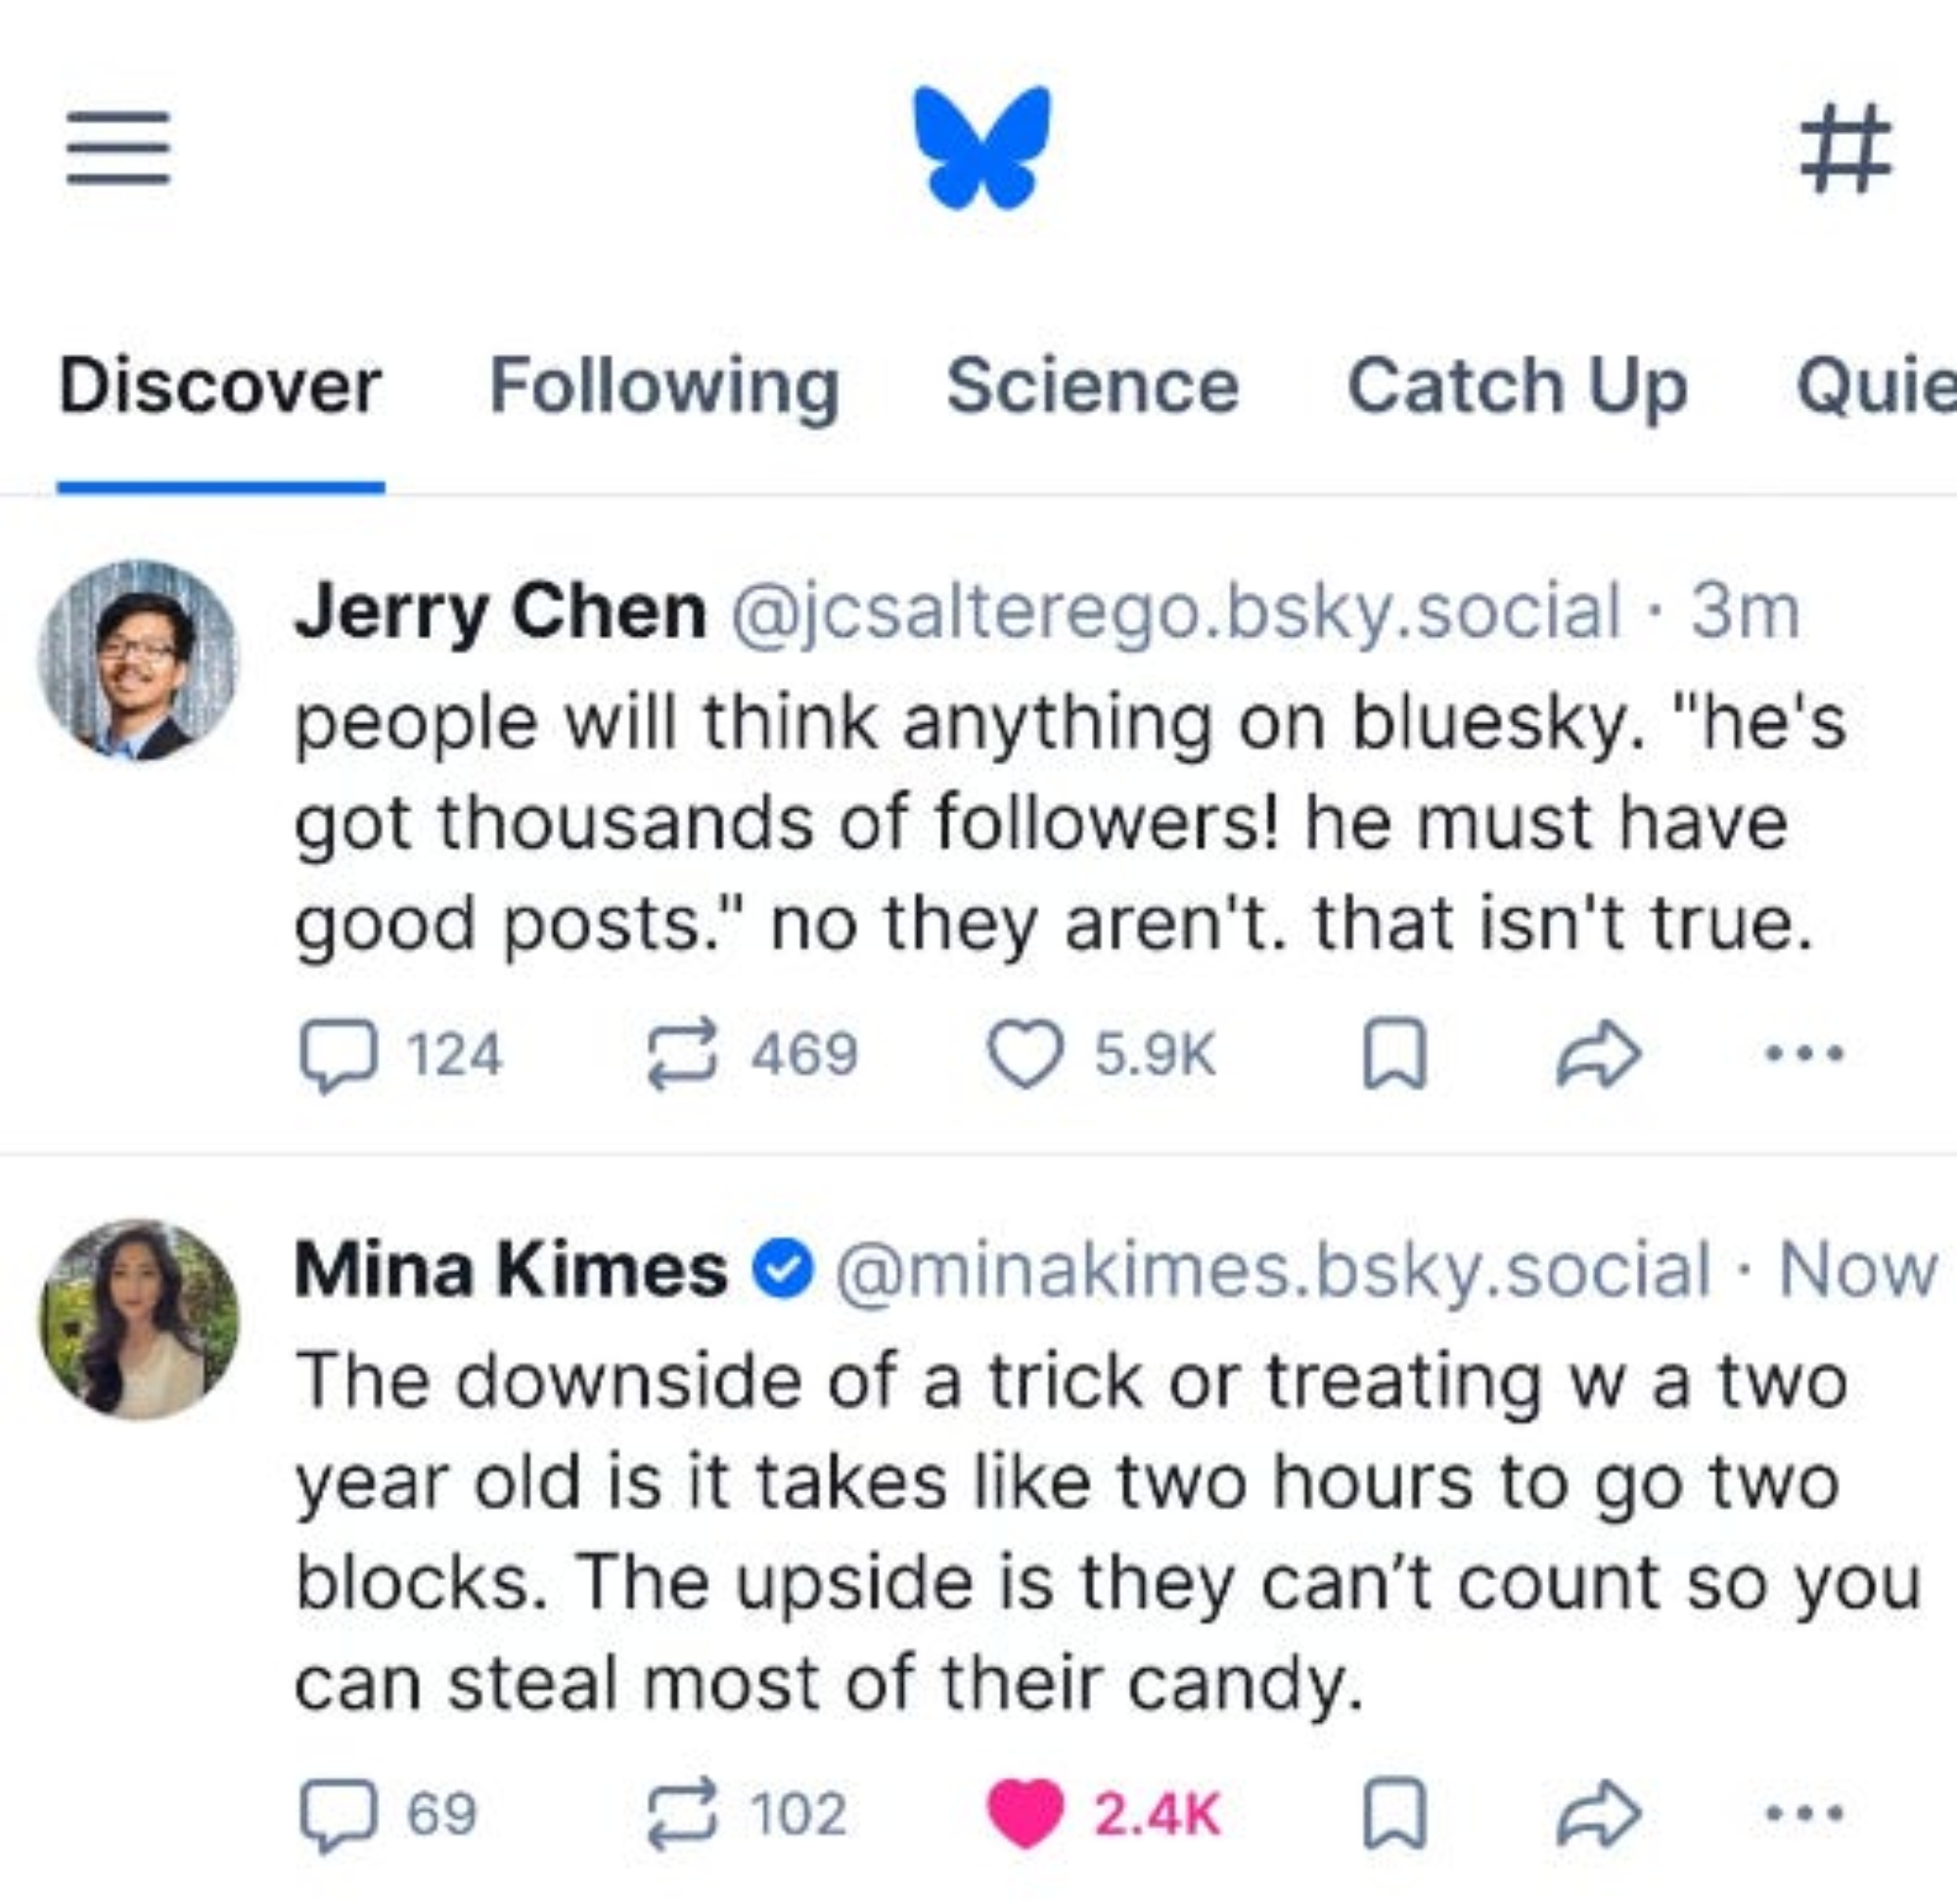Switch to the Following feed tab
1957x1904 pixels.
click(664, 386)
